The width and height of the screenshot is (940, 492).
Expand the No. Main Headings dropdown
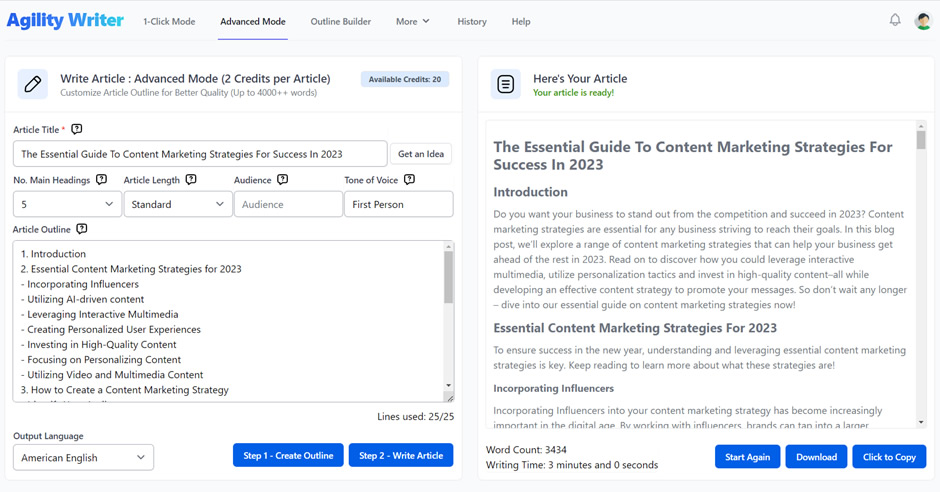(67, 204)
